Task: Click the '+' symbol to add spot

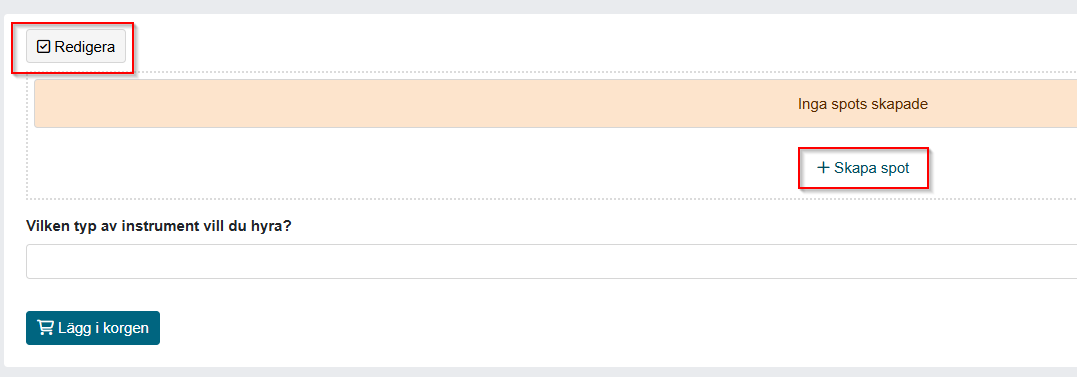Action: point(823,168)
